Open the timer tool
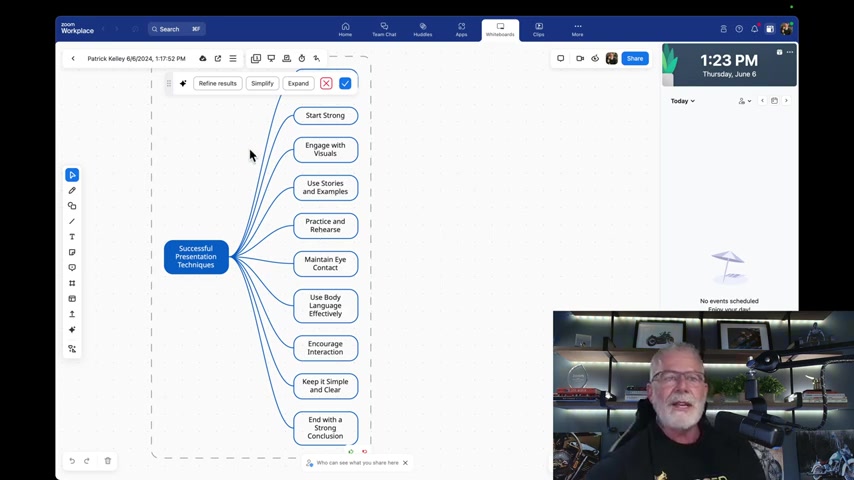854x480 pixels. pyautogui.click(x=302, y=58)
